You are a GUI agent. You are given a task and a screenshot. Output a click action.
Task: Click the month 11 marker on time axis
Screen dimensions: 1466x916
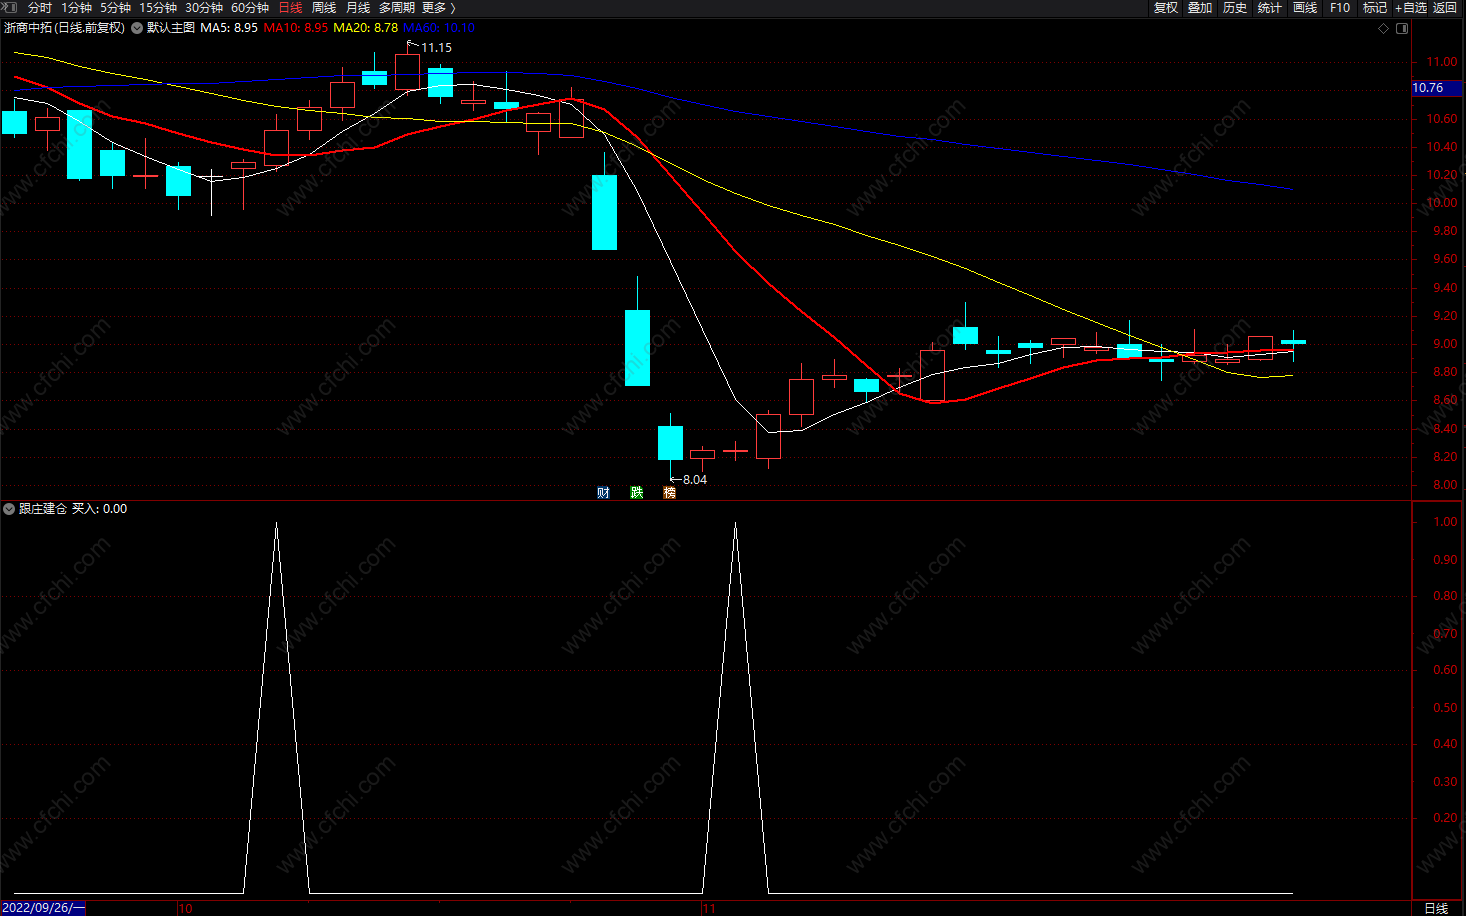coord(709,909)
